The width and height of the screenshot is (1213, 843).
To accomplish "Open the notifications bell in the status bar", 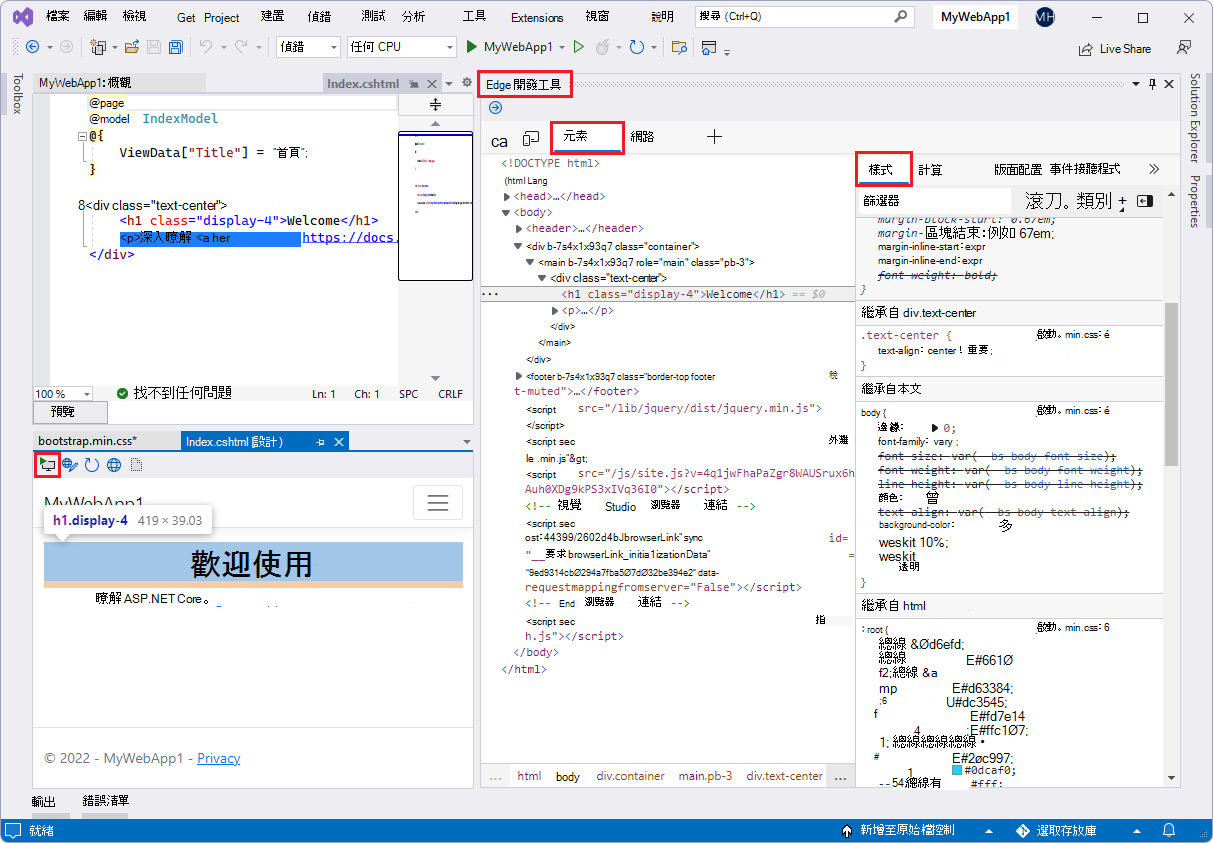I will pos(1168,830).
